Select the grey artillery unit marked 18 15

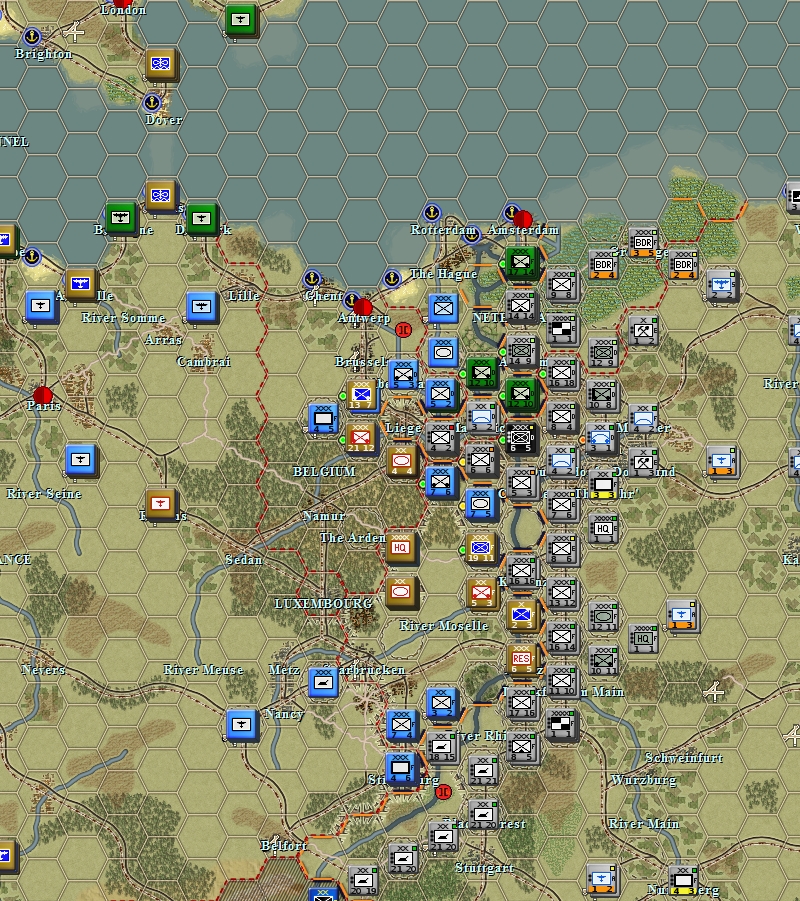click(x=442, y=747)
